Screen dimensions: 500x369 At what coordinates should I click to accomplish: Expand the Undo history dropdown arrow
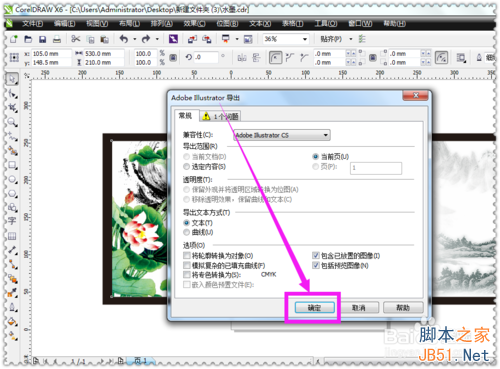135,39
